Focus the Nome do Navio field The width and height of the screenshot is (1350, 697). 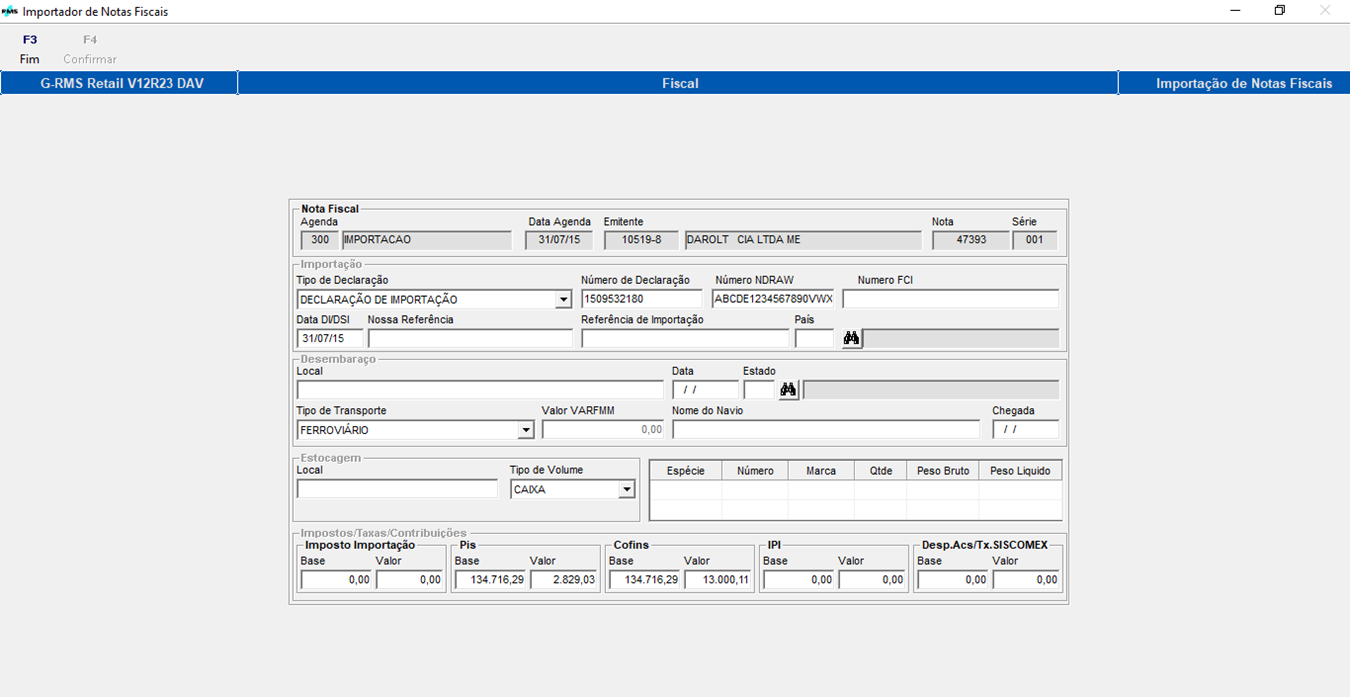826,430
